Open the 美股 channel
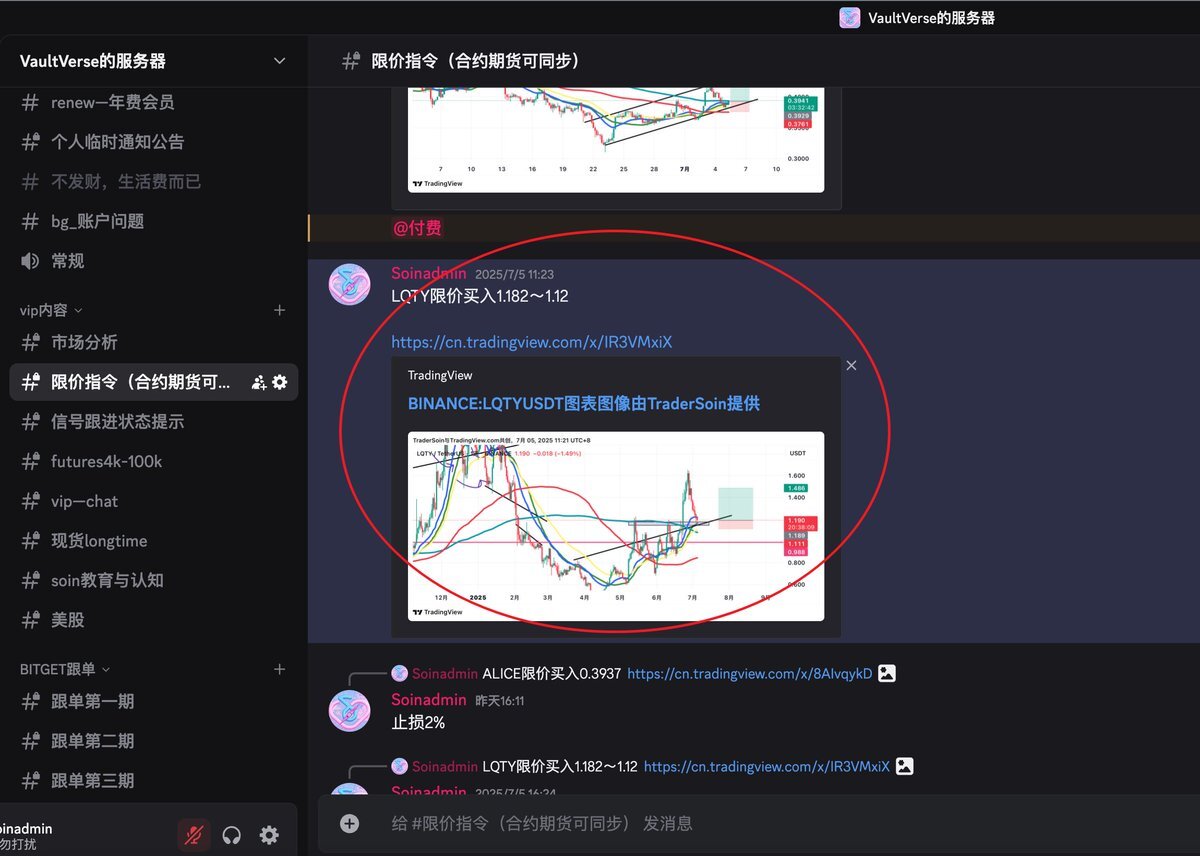The height and width of the screenshot is (856, 1200). coord(153,620)
